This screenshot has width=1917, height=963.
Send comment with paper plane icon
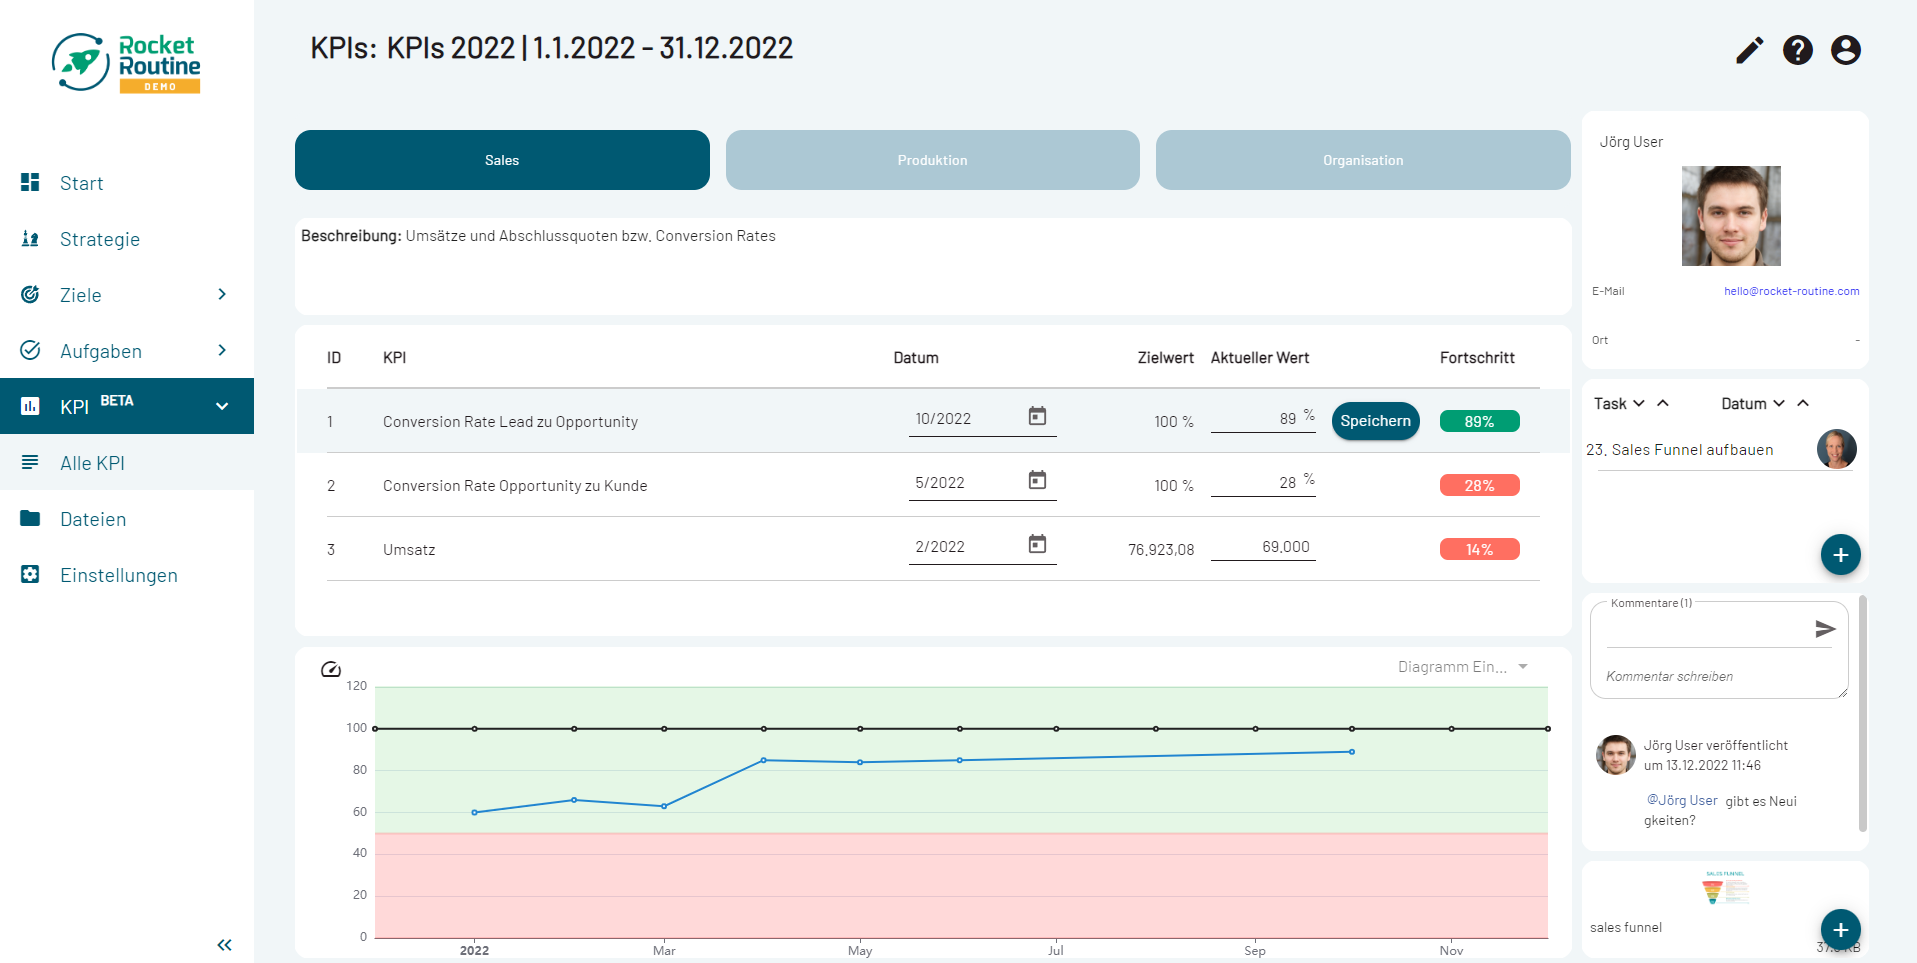[1825, 629]
